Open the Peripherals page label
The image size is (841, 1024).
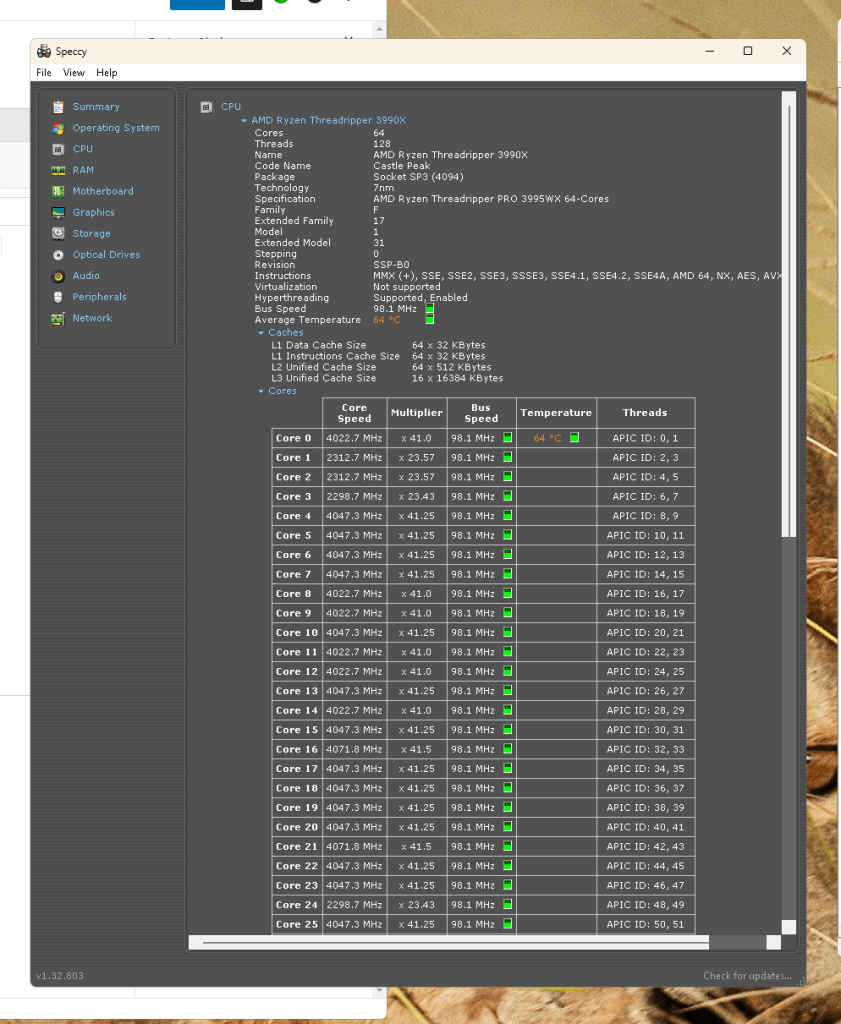tap(99, 296)
